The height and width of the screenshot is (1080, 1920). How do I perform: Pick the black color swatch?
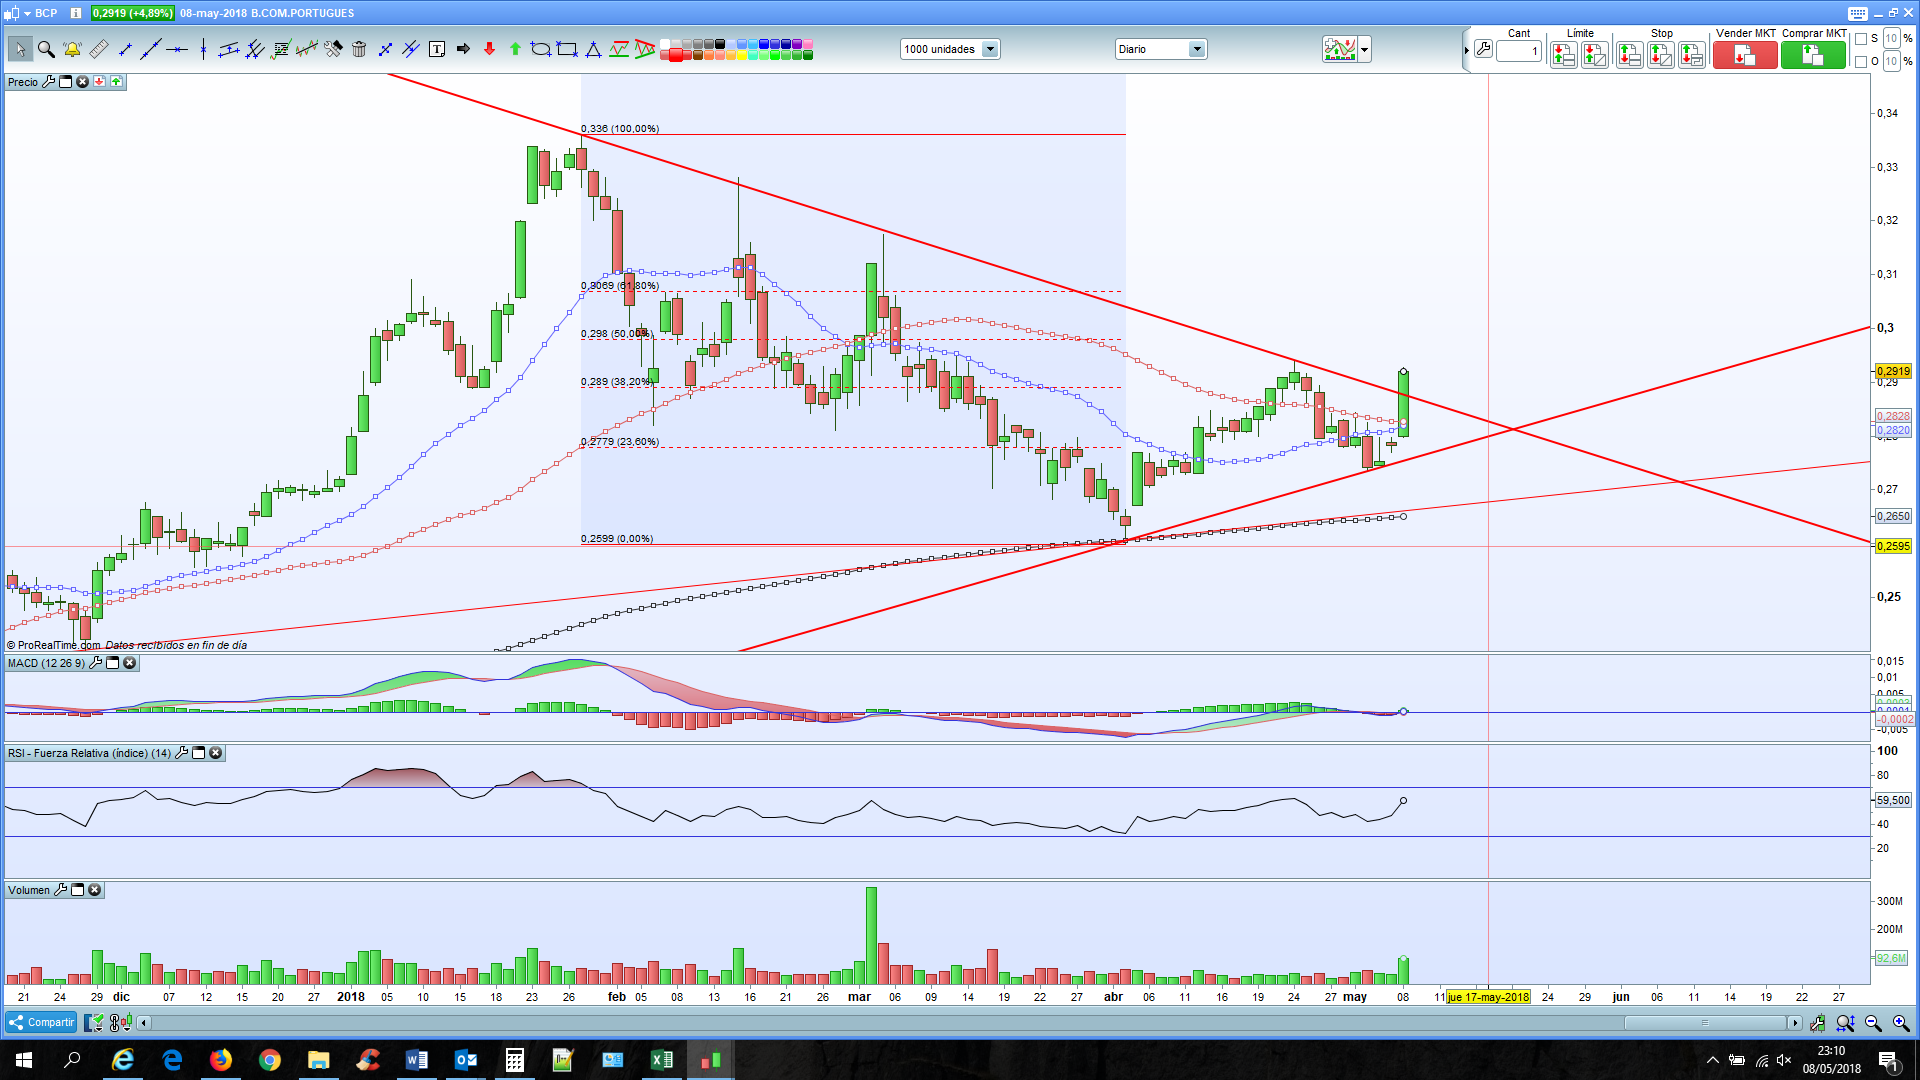[x=720, y=44]
